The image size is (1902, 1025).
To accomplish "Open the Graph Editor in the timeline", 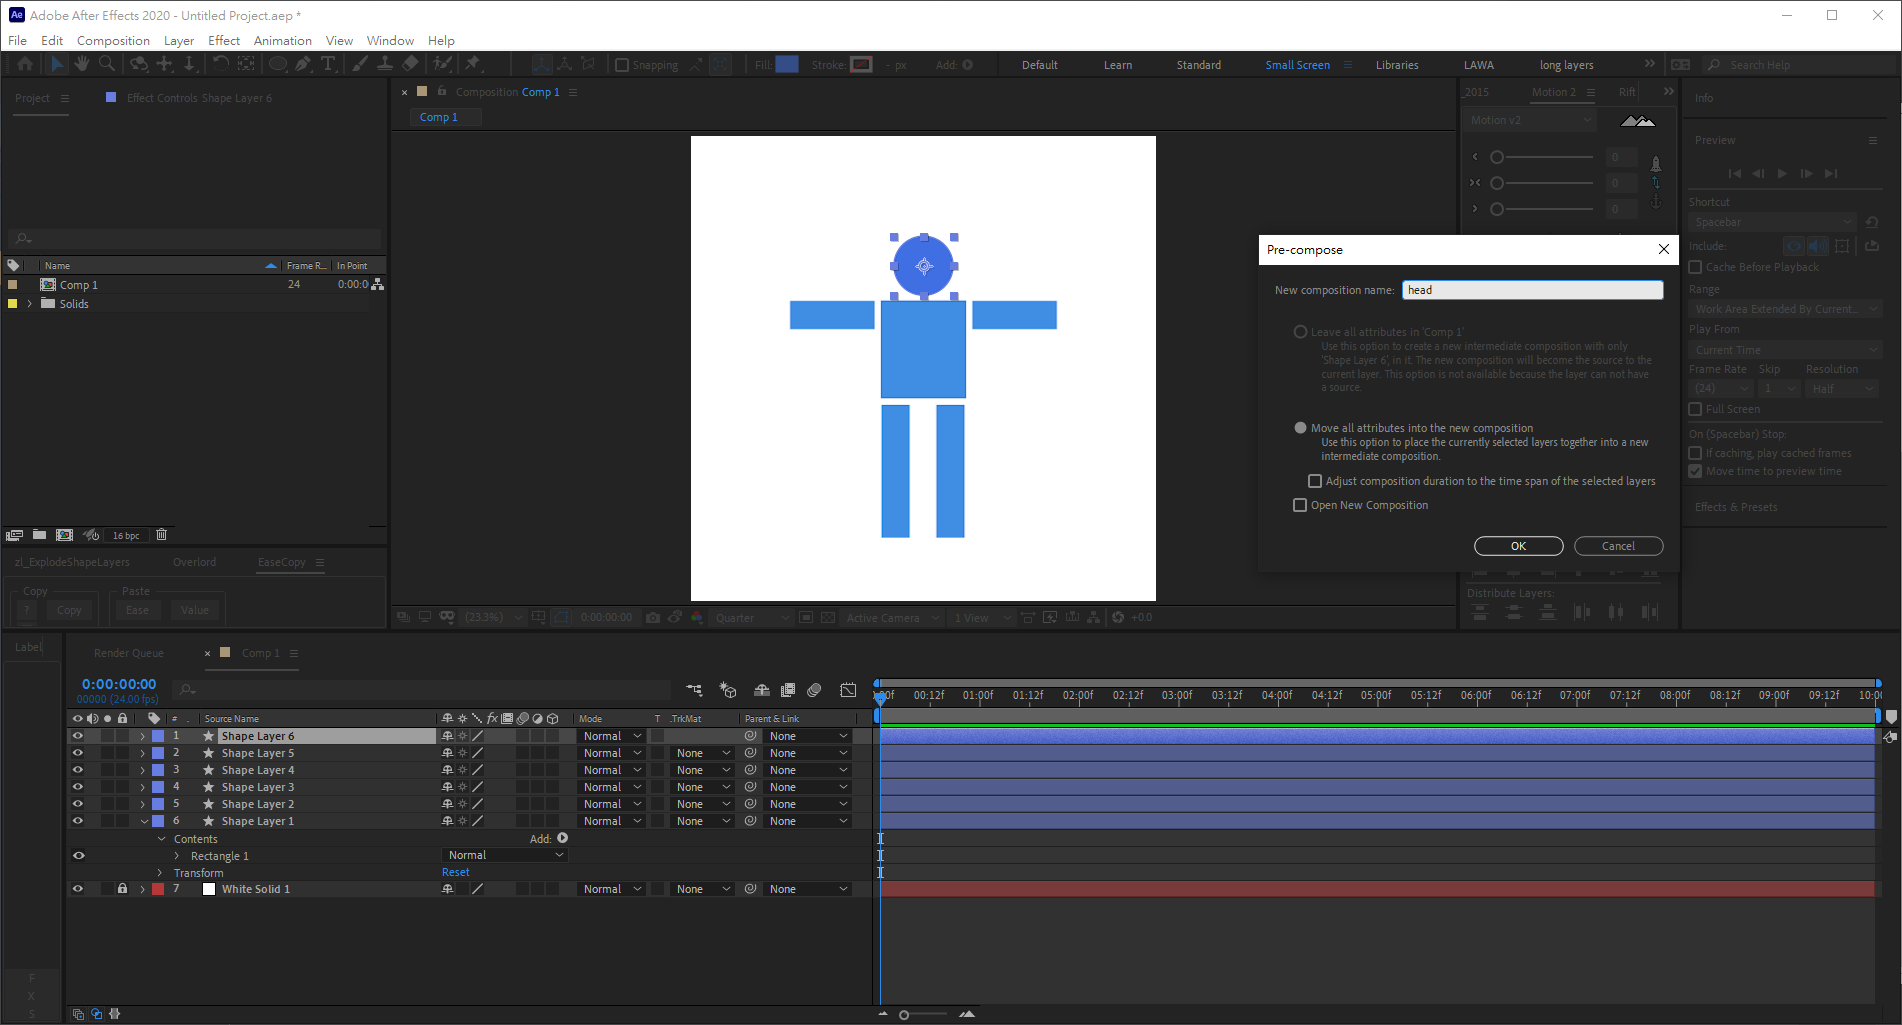I will pos(848,690).
